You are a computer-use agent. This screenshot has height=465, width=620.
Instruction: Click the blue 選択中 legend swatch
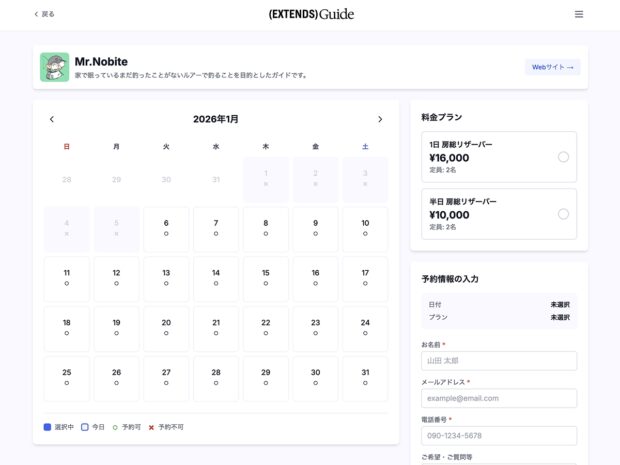[x=47, y=427]
